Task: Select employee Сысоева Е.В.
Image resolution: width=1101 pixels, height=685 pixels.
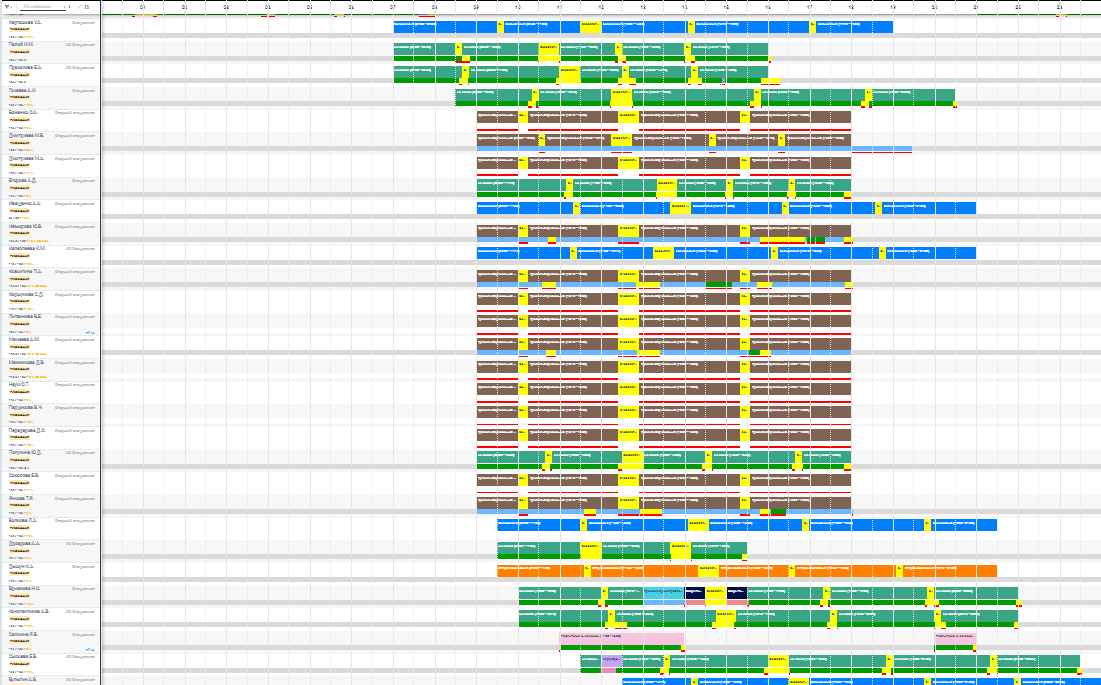Action: click(x=23, y=656)
